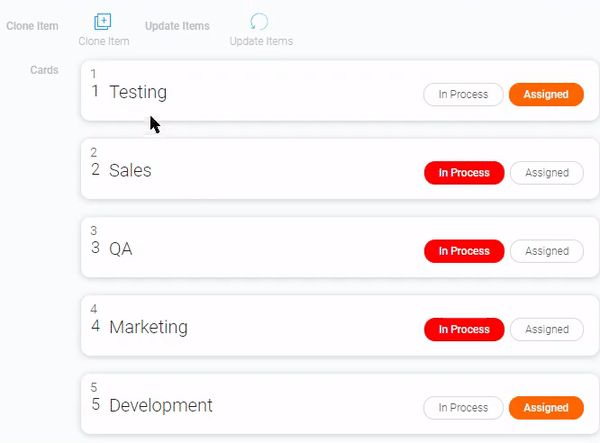Toggle In Process on the Development card

point(463,408)
